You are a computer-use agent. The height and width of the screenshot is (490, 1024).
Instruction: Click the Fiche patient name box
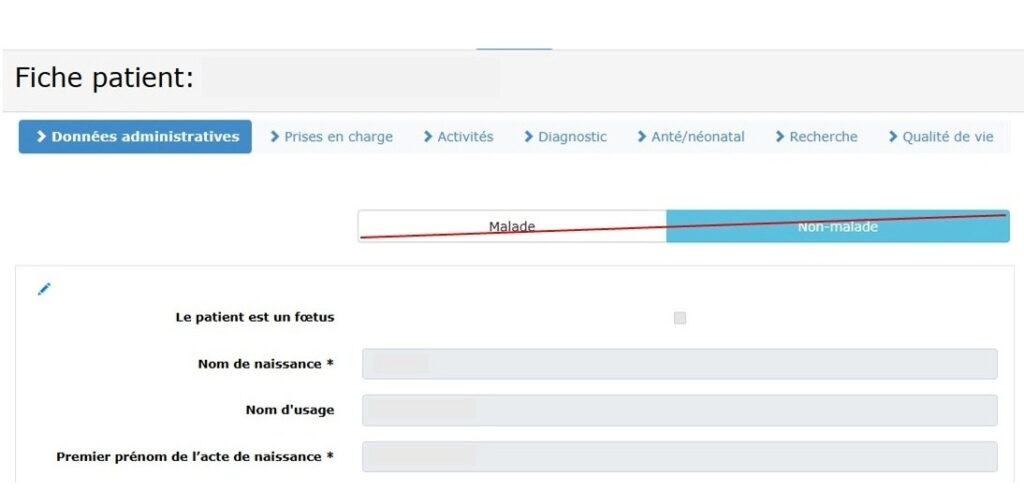[350, 78]
